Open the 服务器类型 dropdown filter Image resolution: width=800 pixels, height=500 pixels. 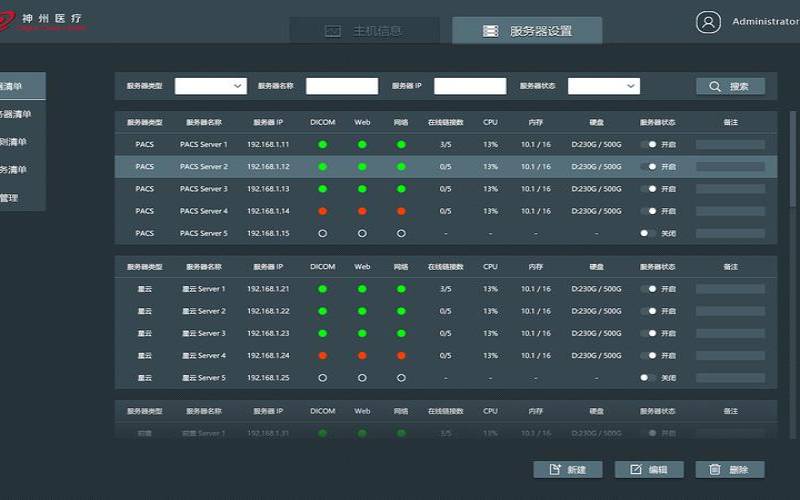[x=210, y=86]
